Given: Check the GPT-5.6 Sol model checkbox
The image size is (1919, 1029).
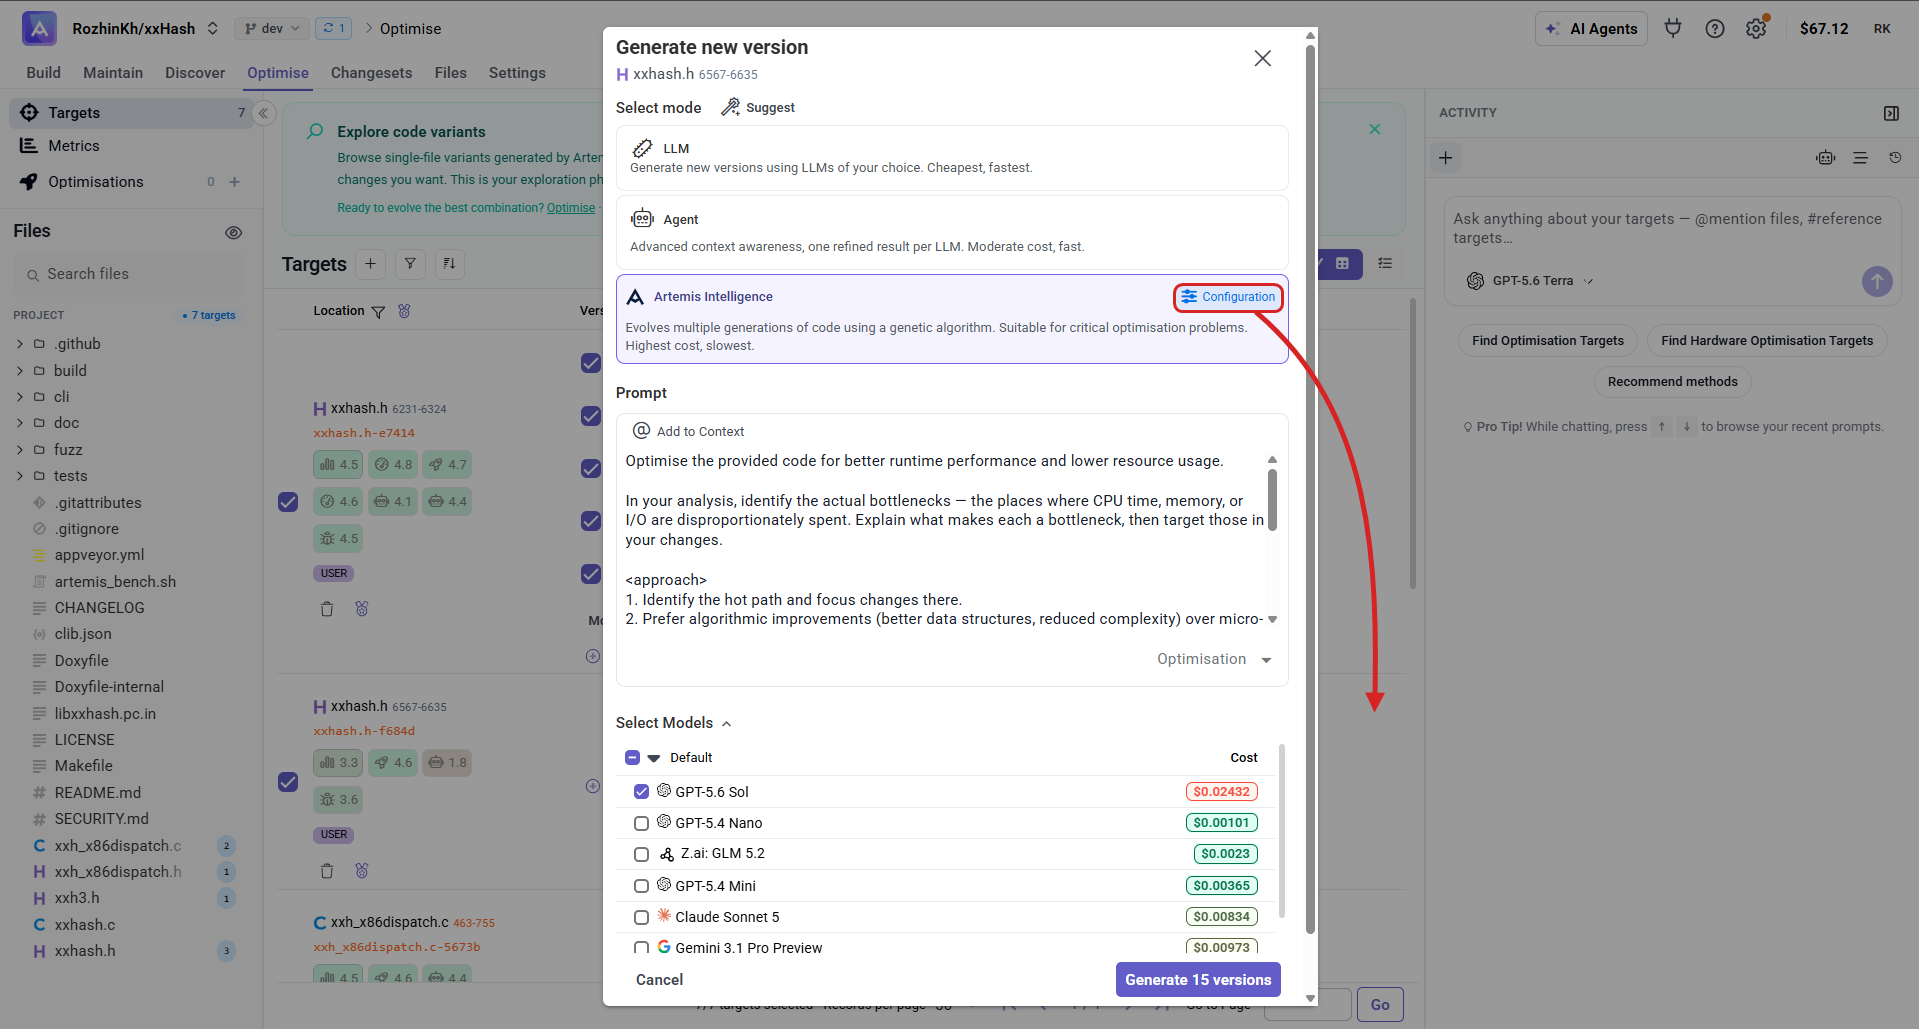Looking at the screenshot, I should [x=642, y=792].
